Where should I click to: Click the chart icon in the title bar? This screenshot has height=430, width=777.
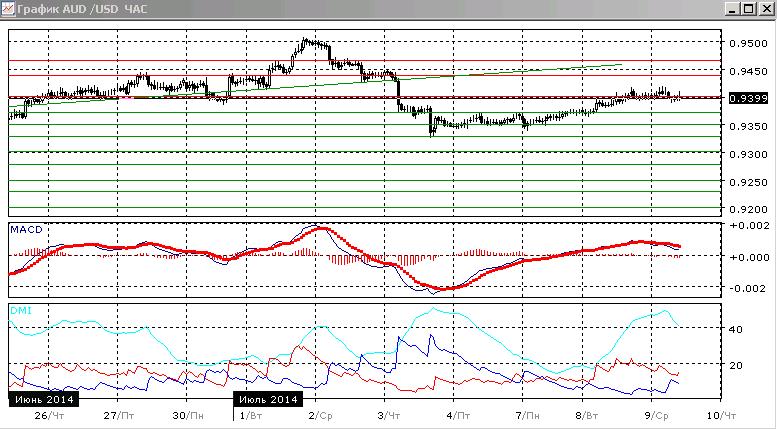(x=7, y=8)
